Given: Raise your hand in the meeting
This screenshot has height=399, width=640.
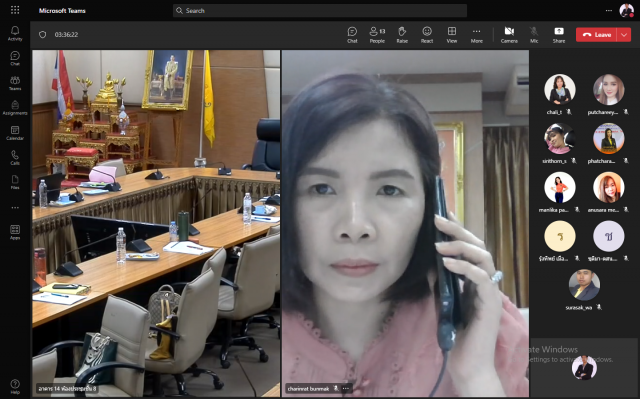Looking at the screenshot, I should point(402,35).
